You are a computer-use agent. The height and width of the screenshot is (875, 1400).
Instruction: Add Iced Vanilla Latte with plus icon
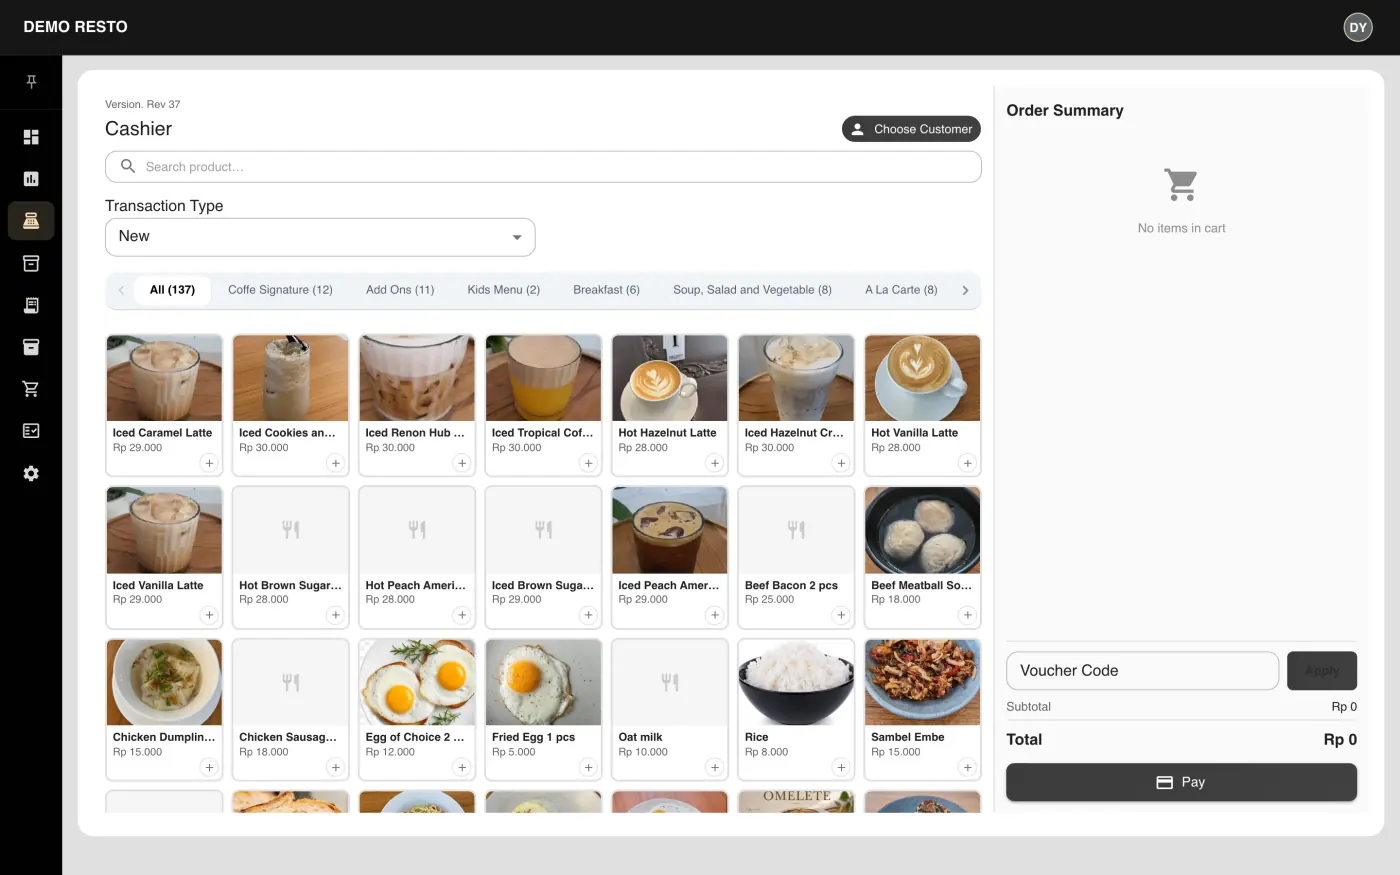209,615
